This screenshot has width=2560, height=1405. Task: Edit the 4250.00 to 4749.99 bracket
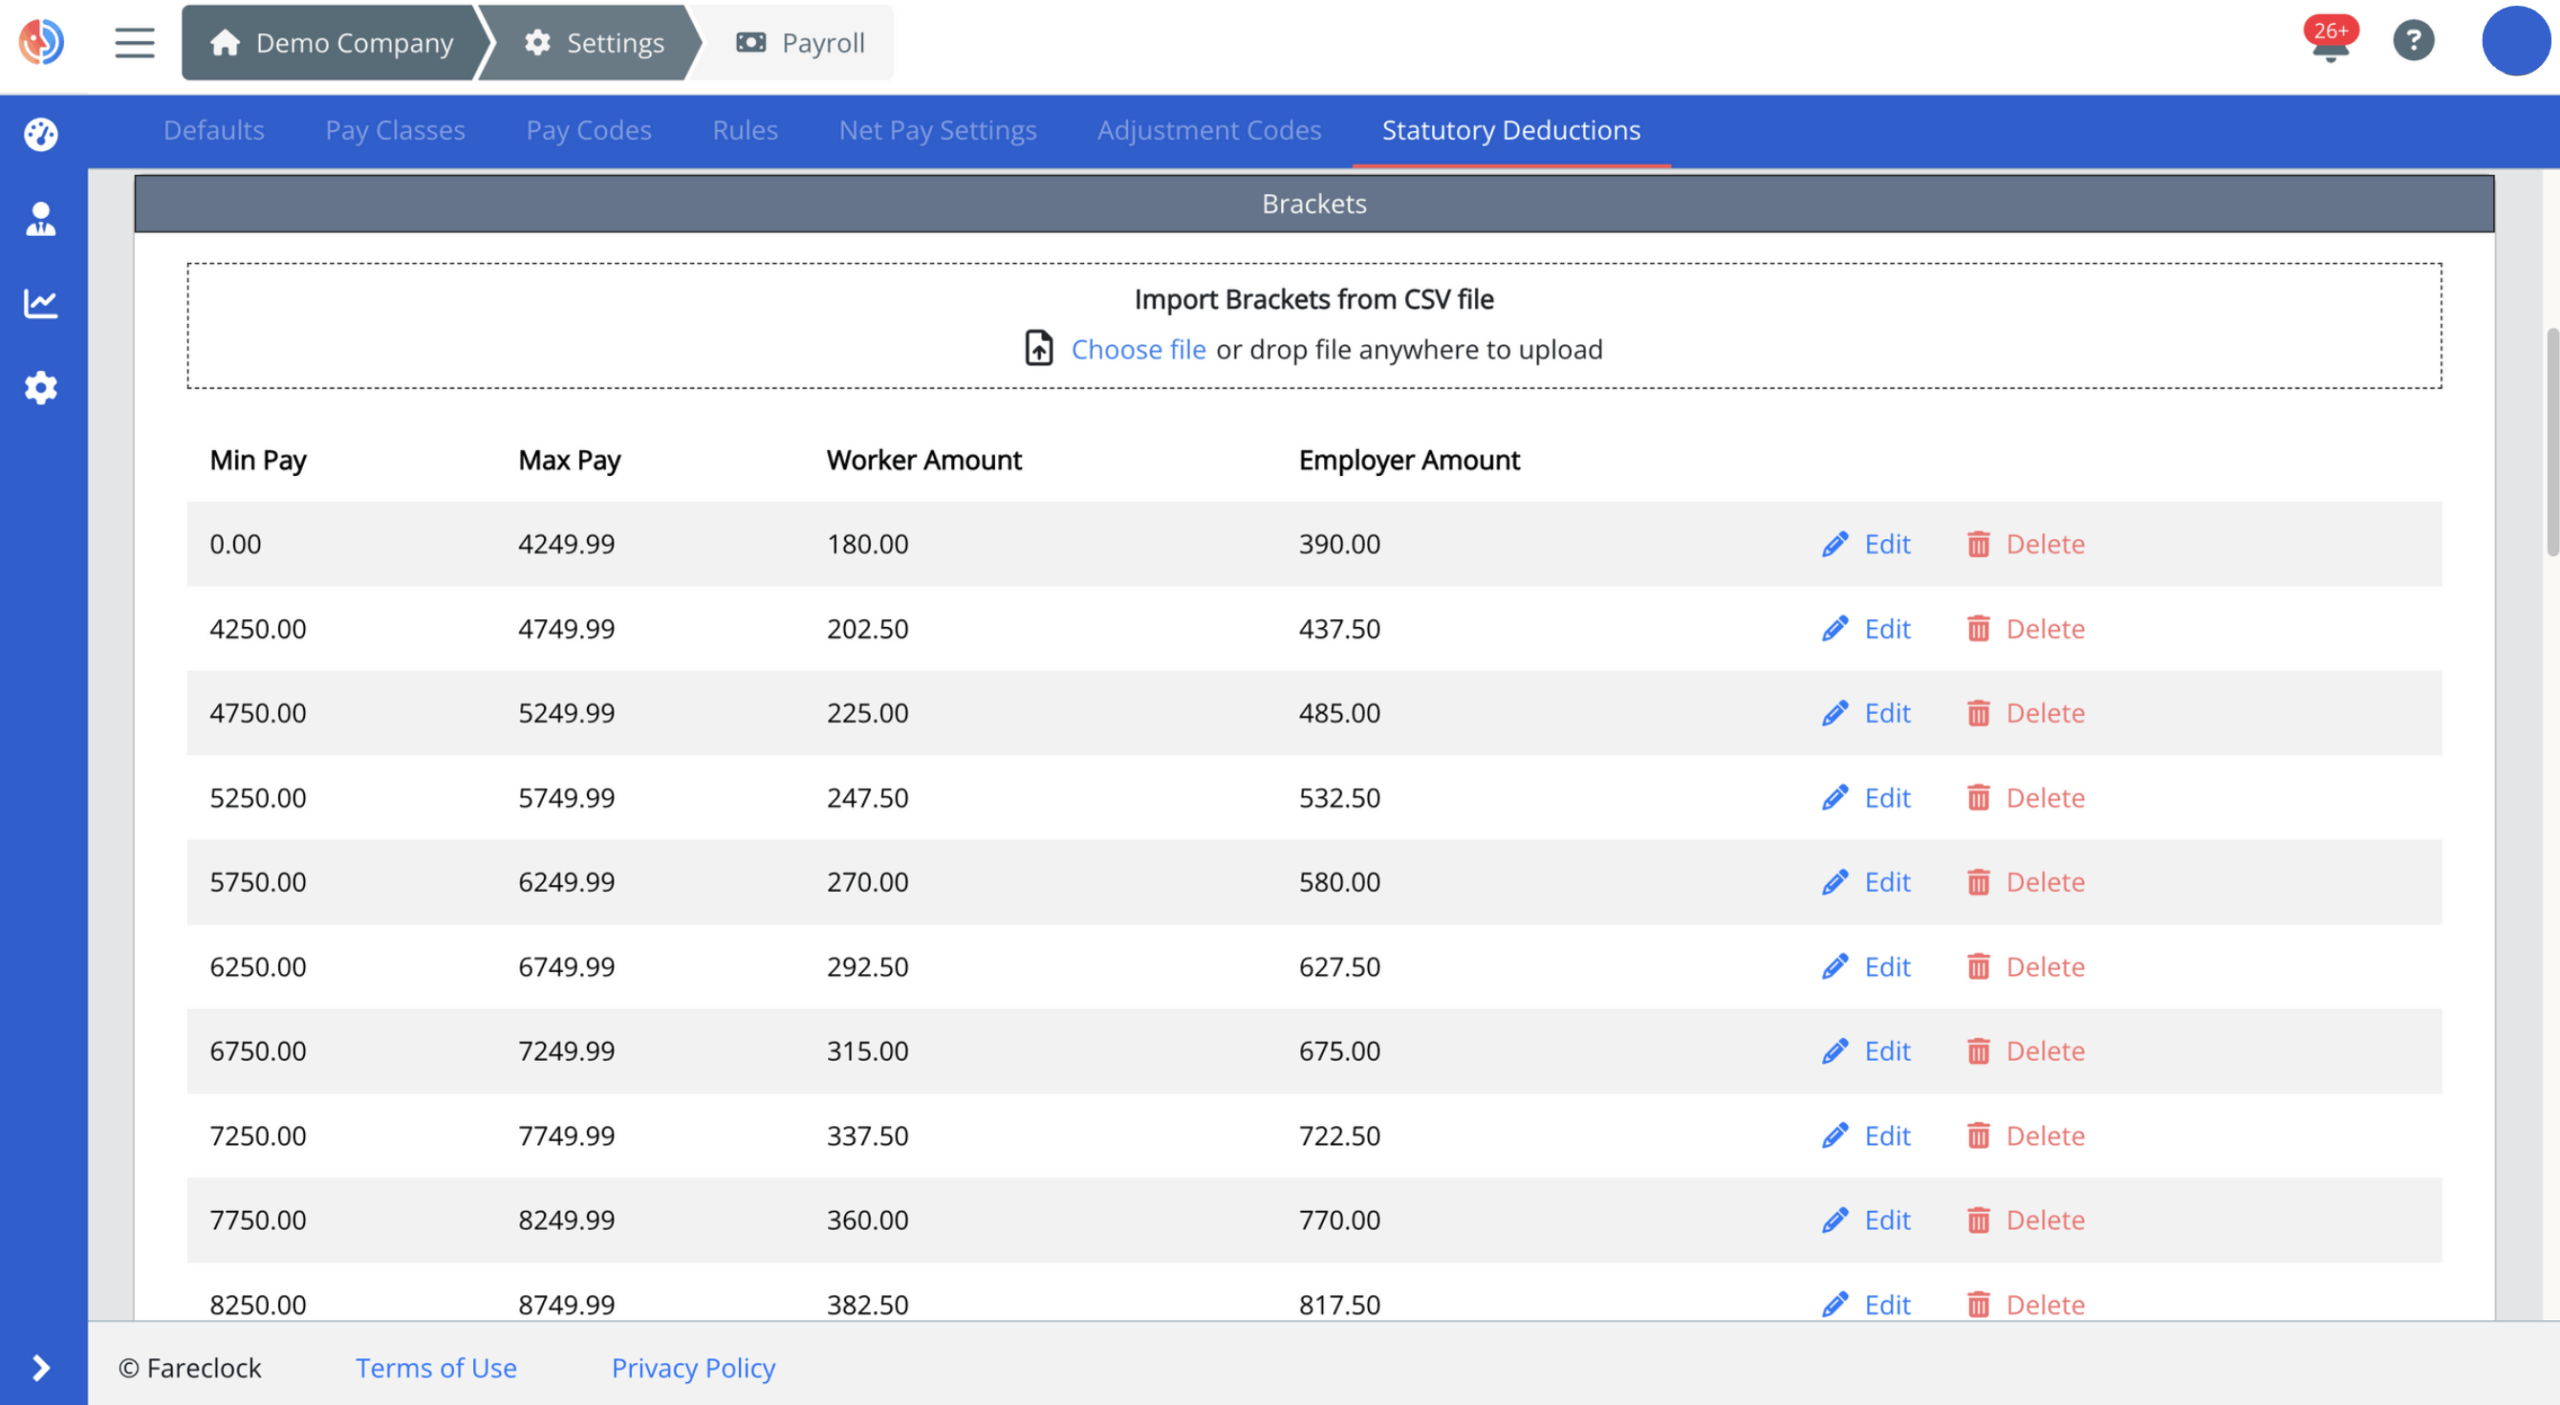click(x=1866, y=629)
